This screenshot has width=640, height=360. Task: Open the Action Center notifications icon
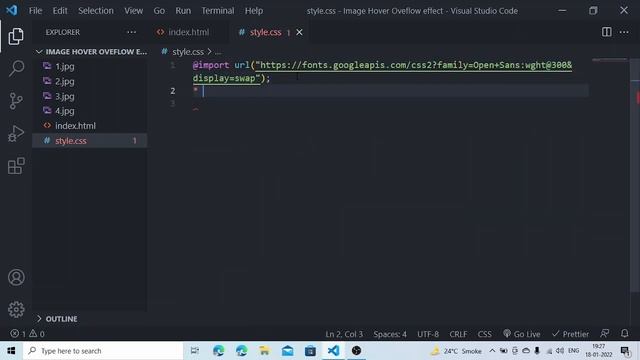coord(625,351)
